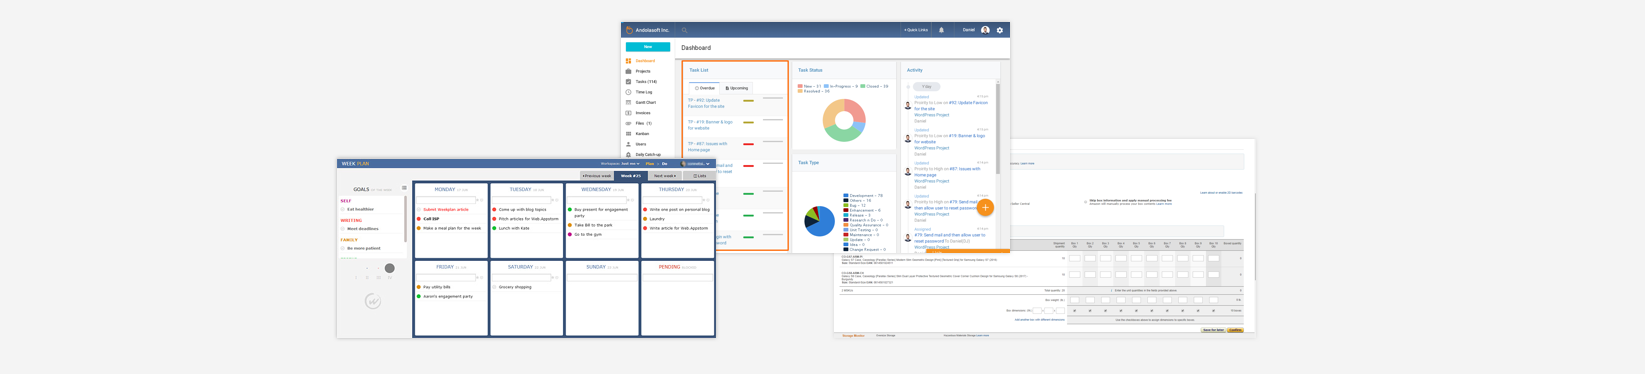Select the Overdue tab in Task List
The width and height of the screenshot is (1645, 374).
pyautogui.click(x=705, y=88)
